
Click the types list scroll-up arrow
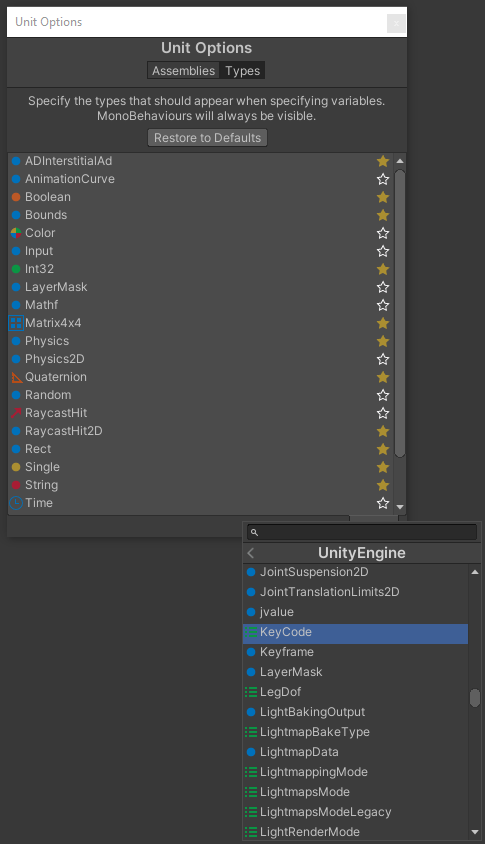click(x=400, y=161)
